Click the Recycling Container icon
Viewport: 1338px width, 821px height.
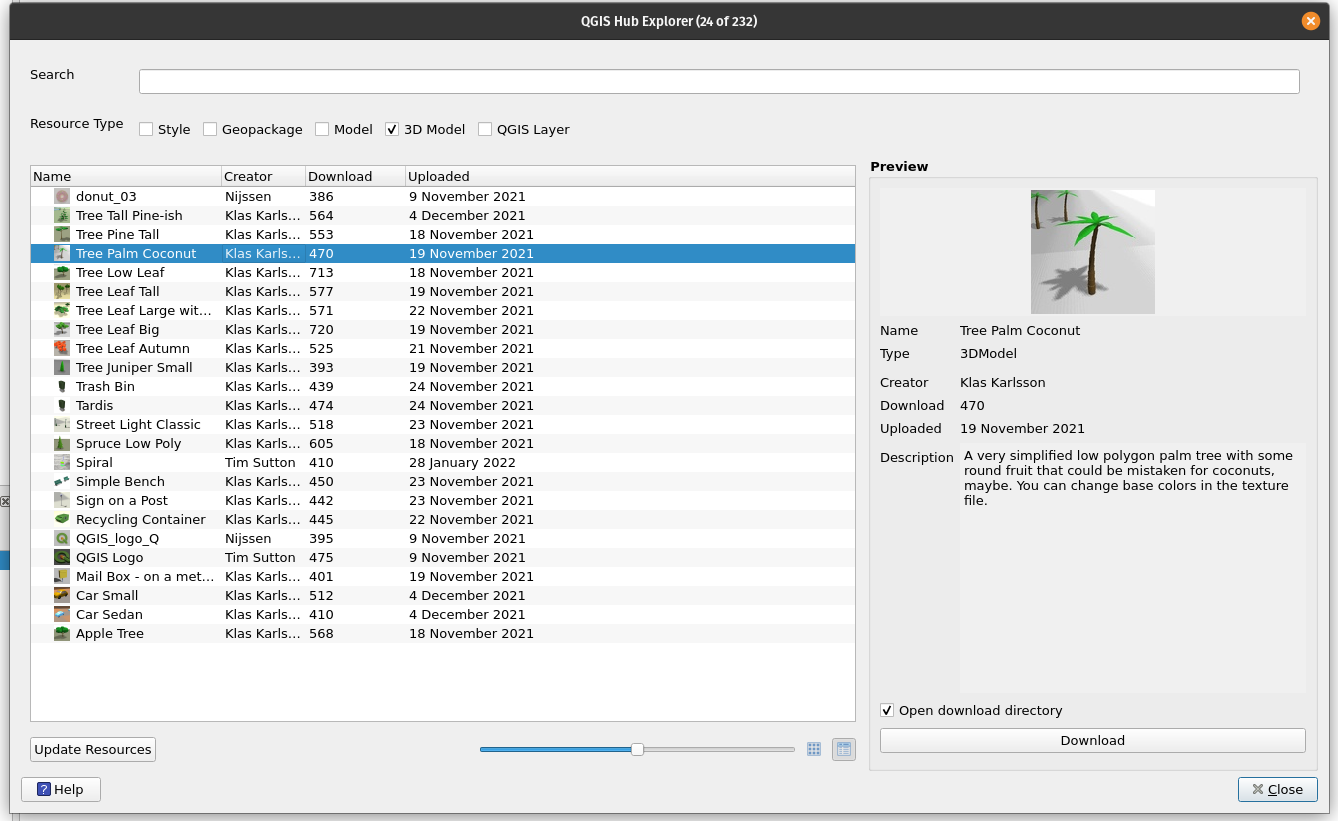pyautogui.click(x=62, y=520)
